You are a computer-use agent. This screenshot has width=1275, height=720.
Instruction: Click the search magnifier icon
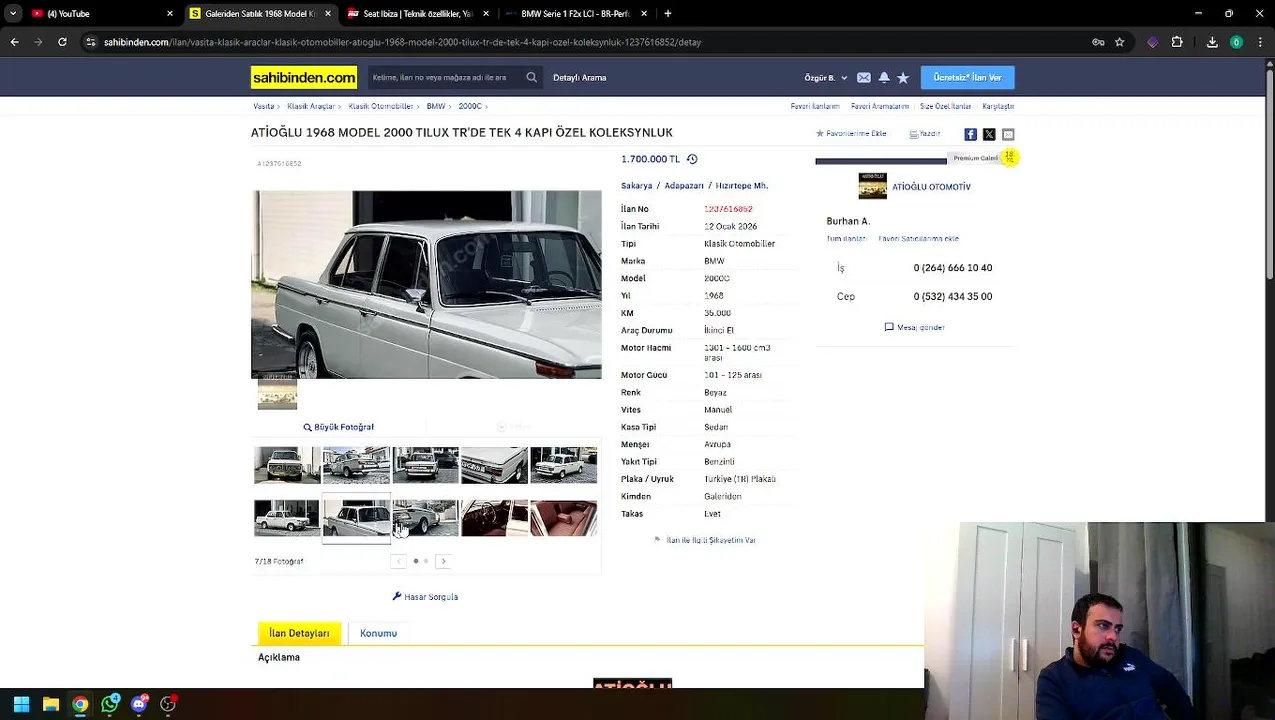(x=532, y=77)
